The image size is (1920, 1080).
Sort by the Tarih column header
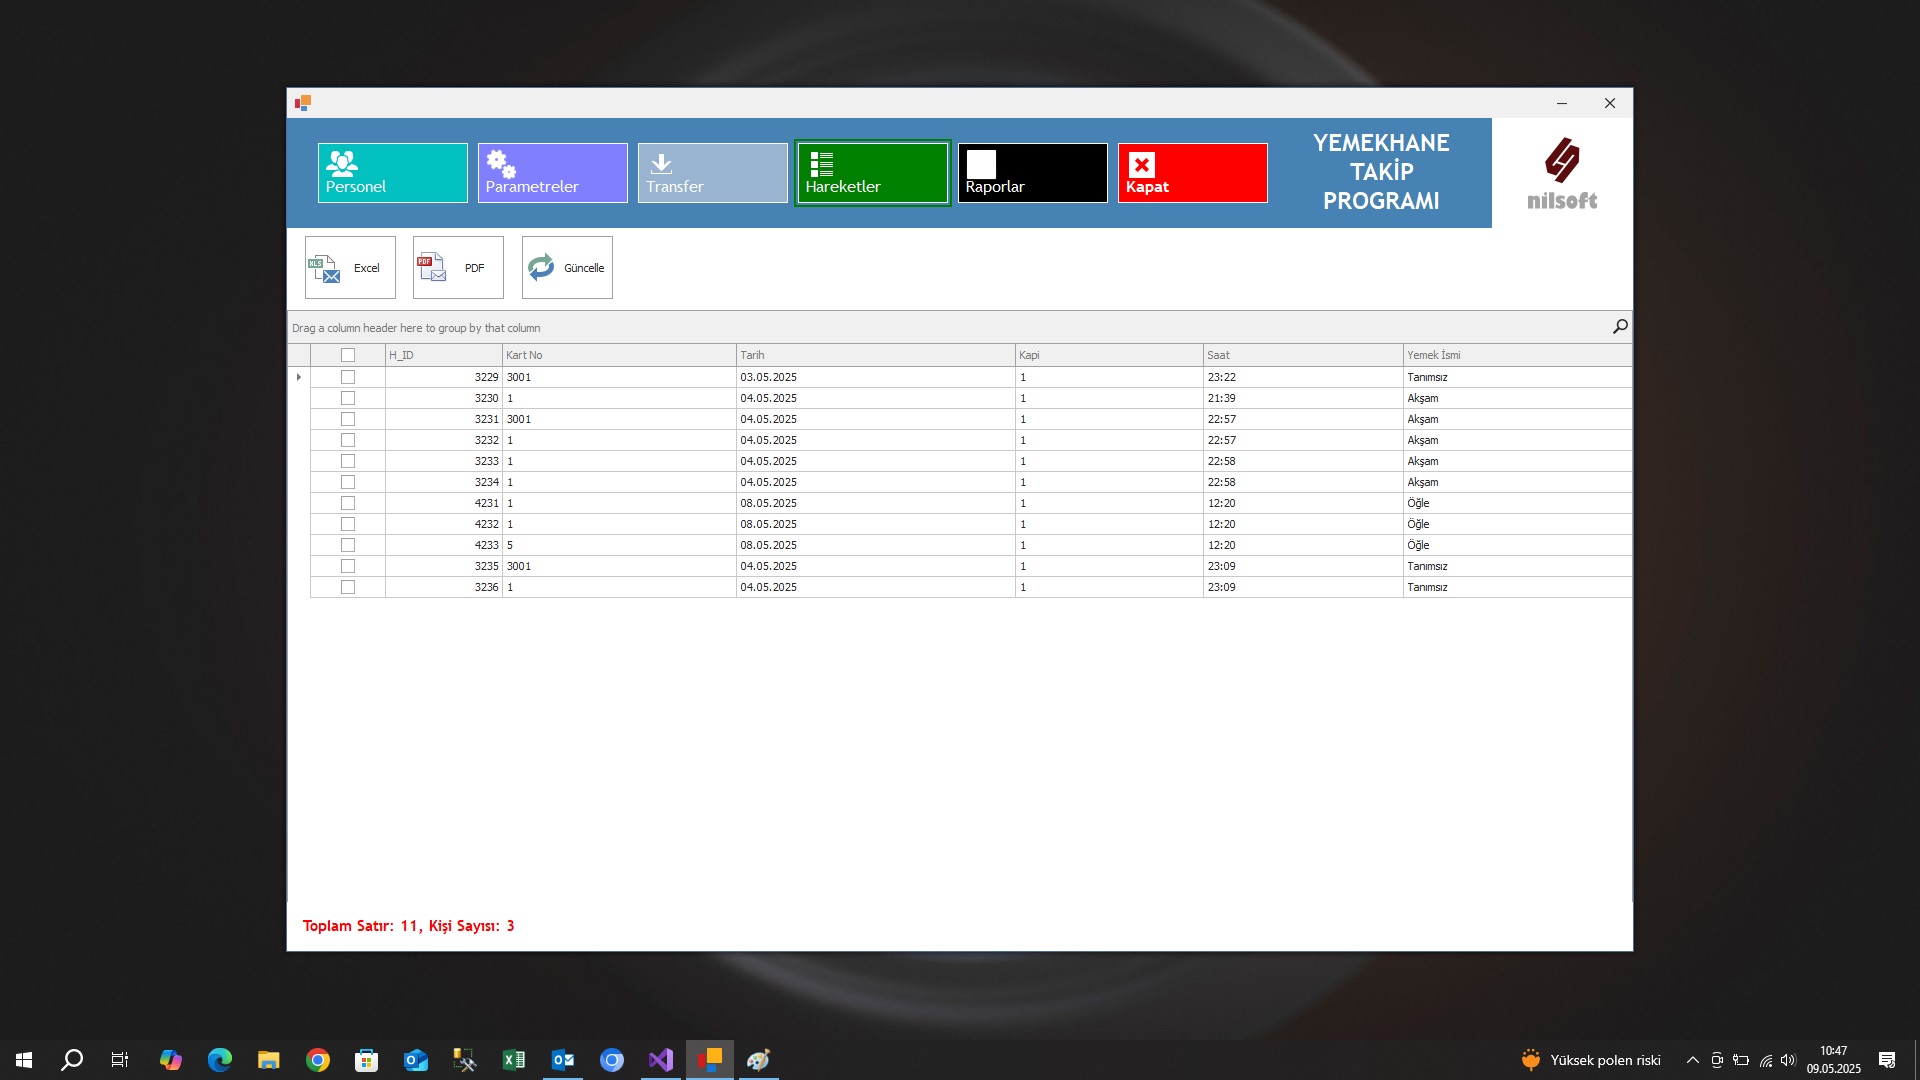[875, 355]
